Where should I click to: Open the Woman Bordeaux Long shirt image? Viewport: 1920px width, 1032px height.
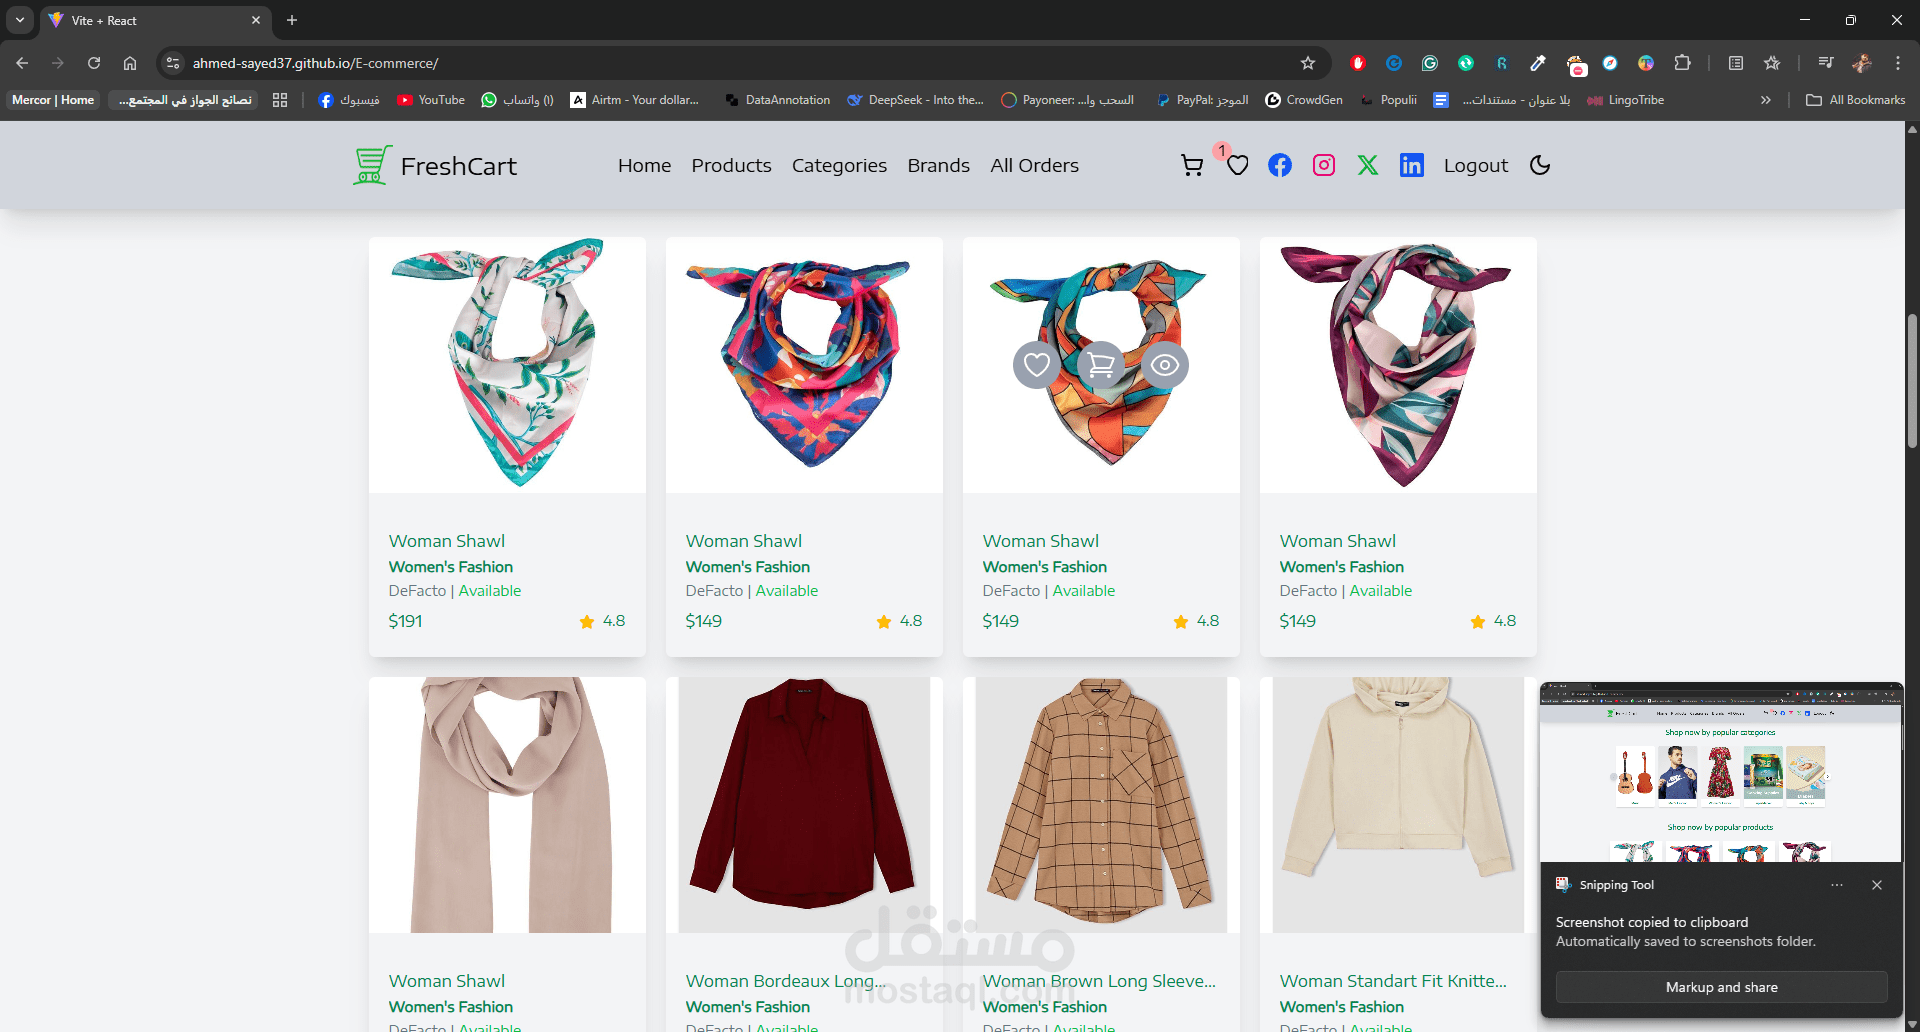click(x=804, y=805)
